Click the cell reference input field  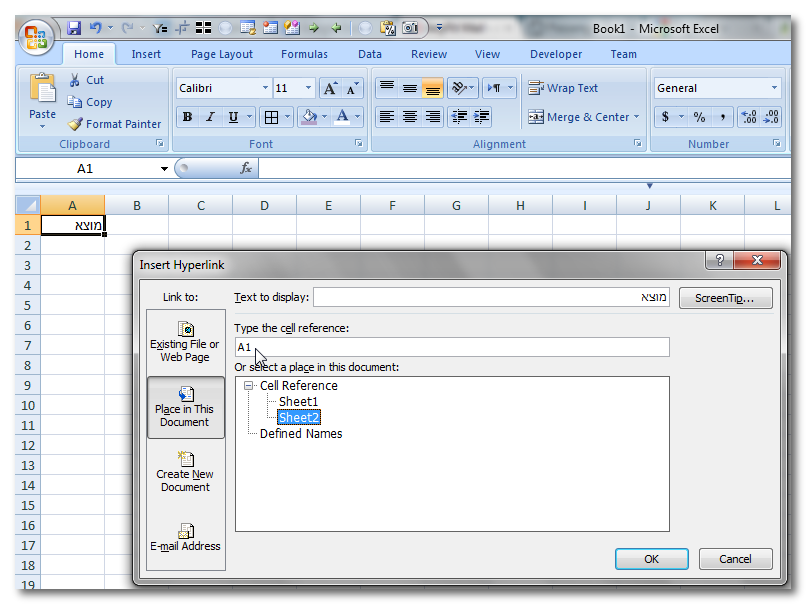[452, 347]
